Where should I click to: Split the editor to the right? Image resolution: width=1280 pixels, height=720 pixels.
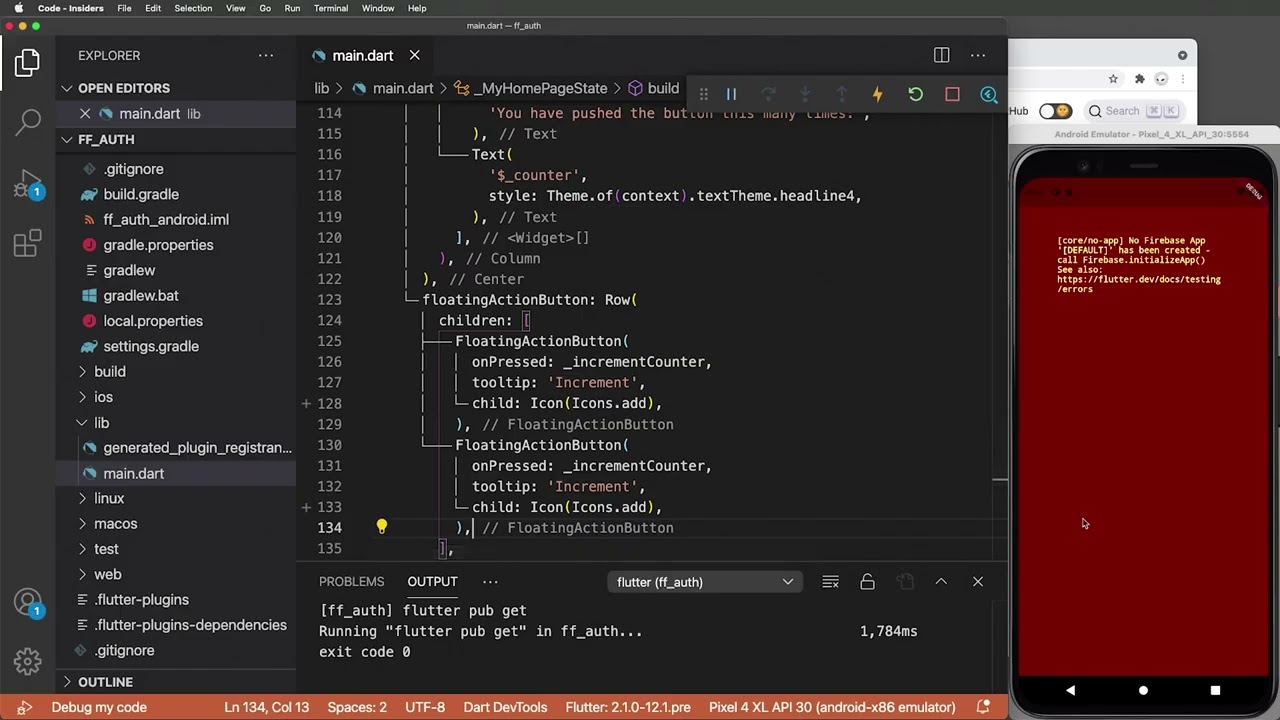point(941,55)
